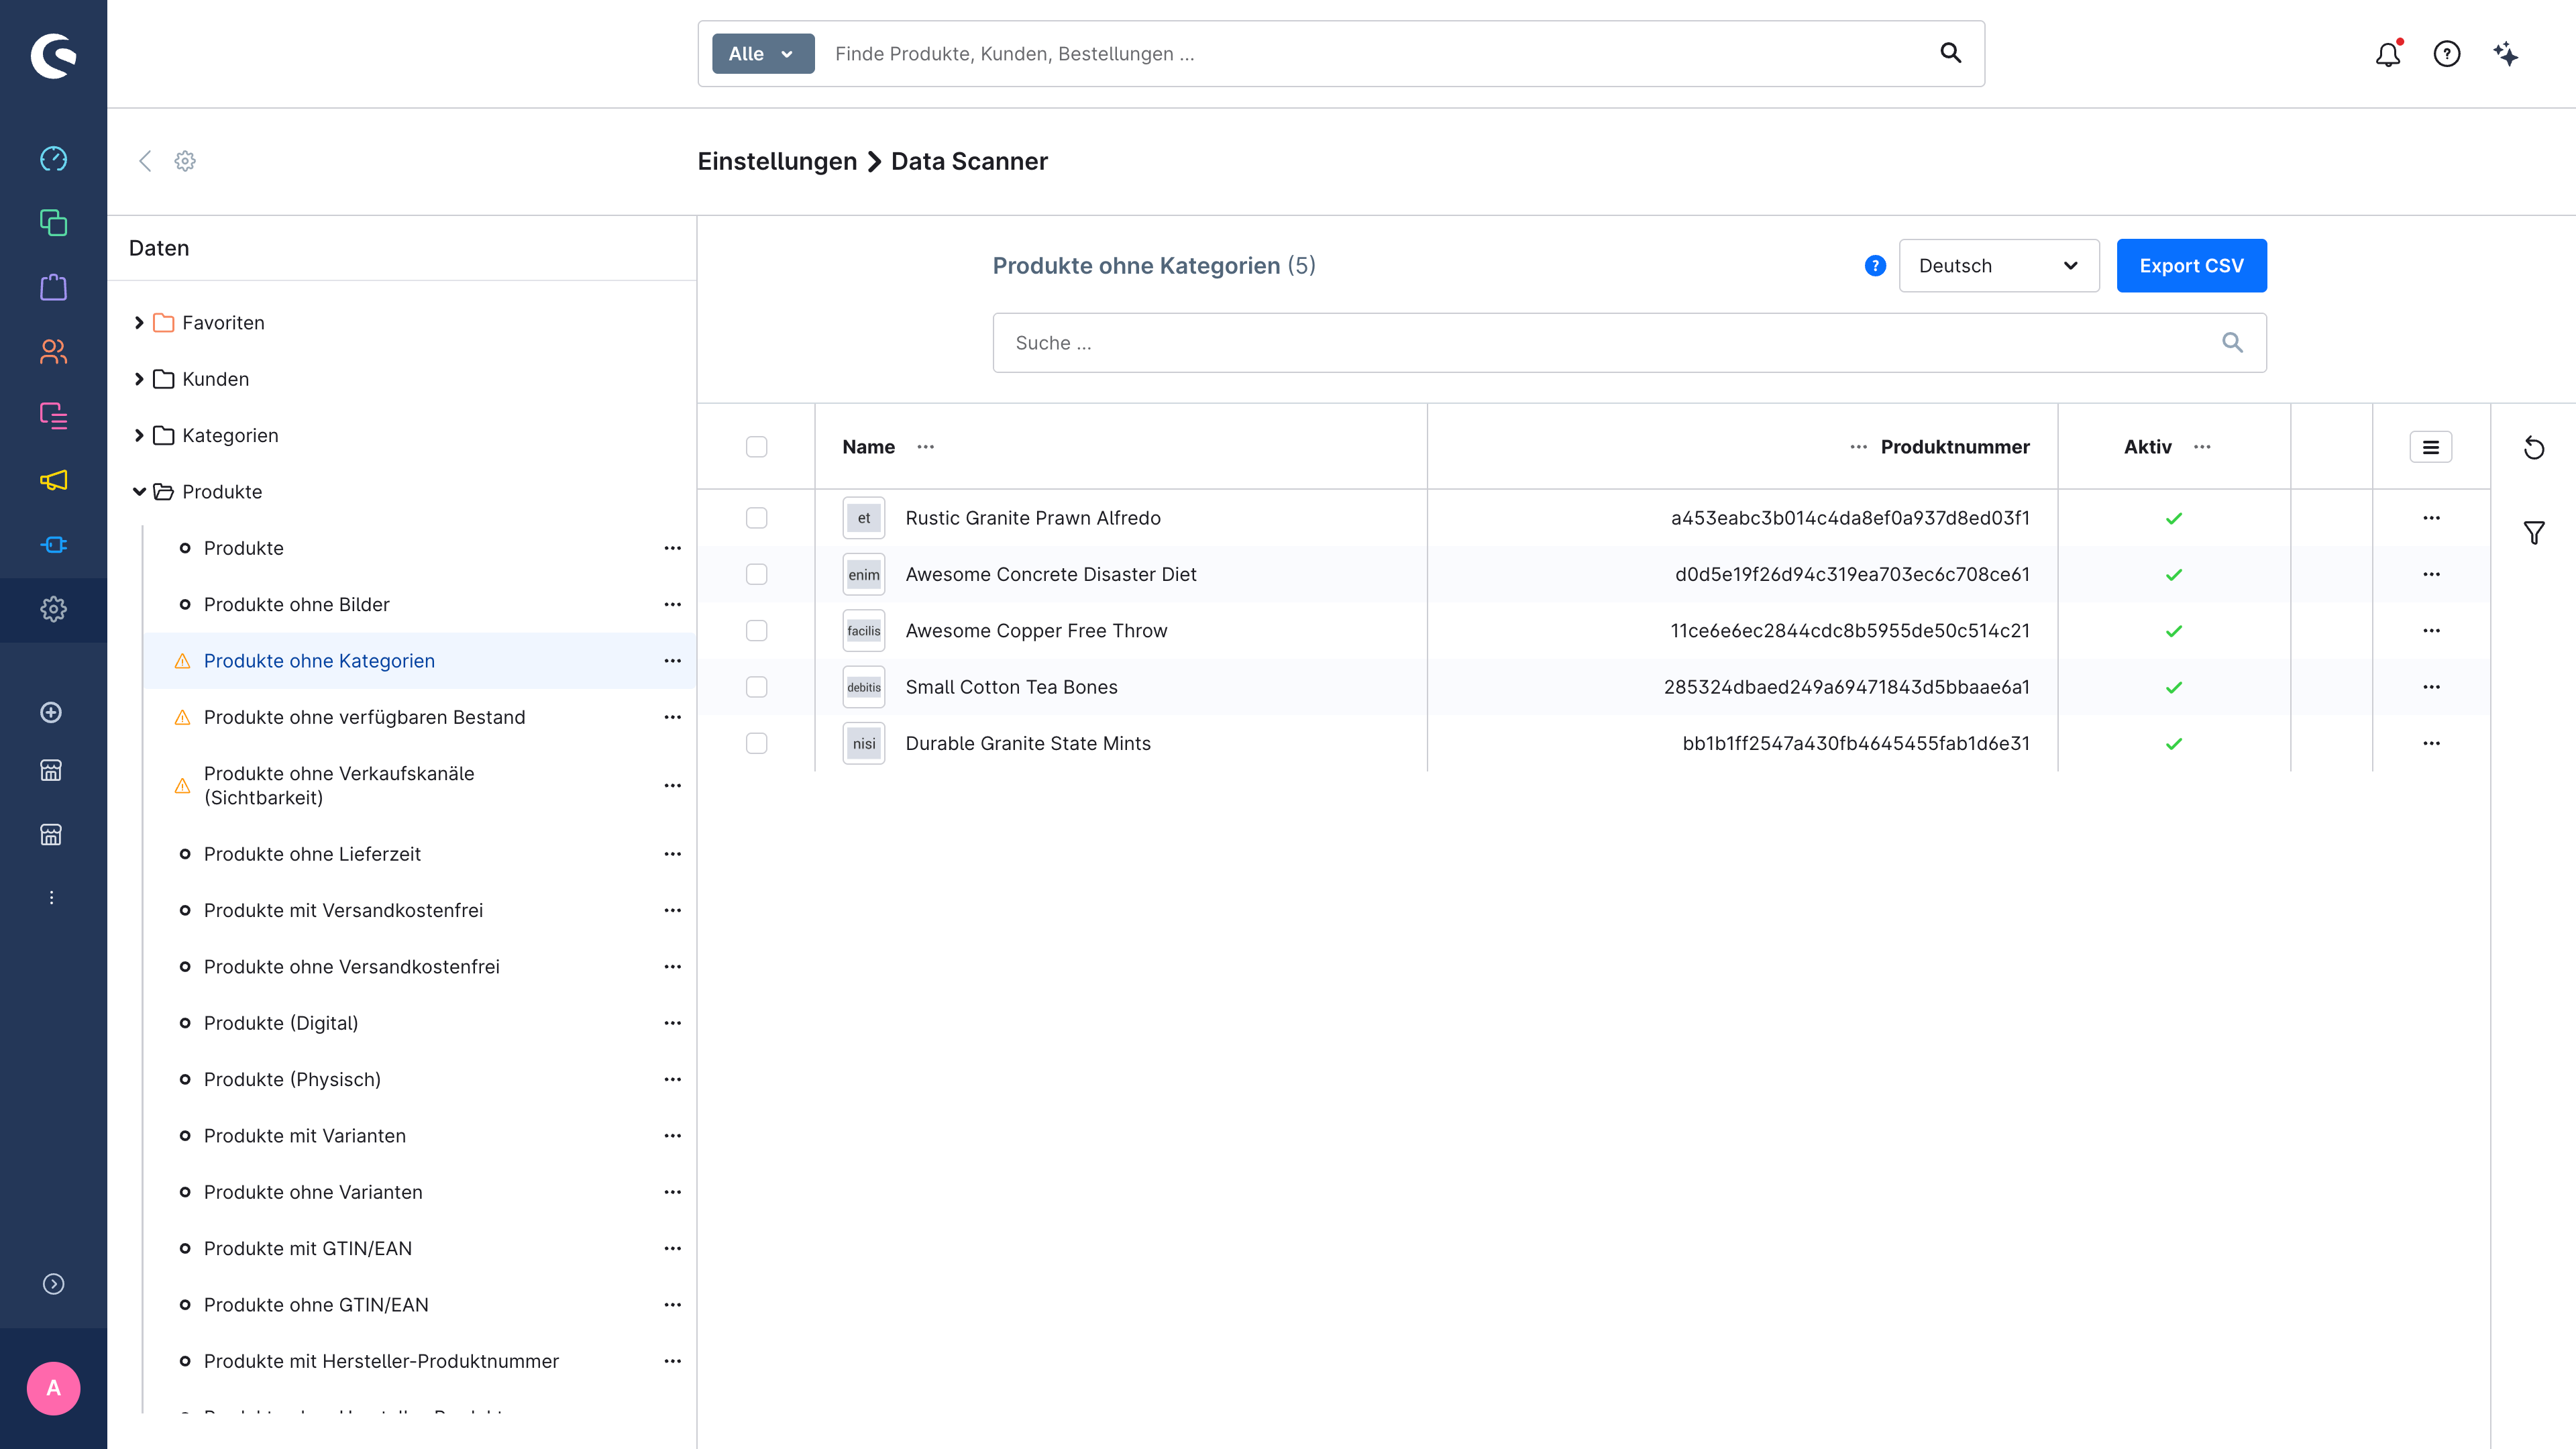
Task: Open the Dashboard icon in sidebar
Action: click(x=53, y=159)
